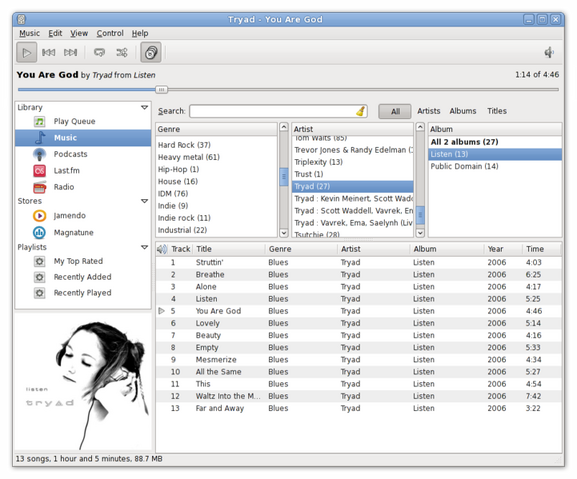This screenshot has height=479, width=577.
Task: Collapse the Playlists section
Action: (144, 247)
